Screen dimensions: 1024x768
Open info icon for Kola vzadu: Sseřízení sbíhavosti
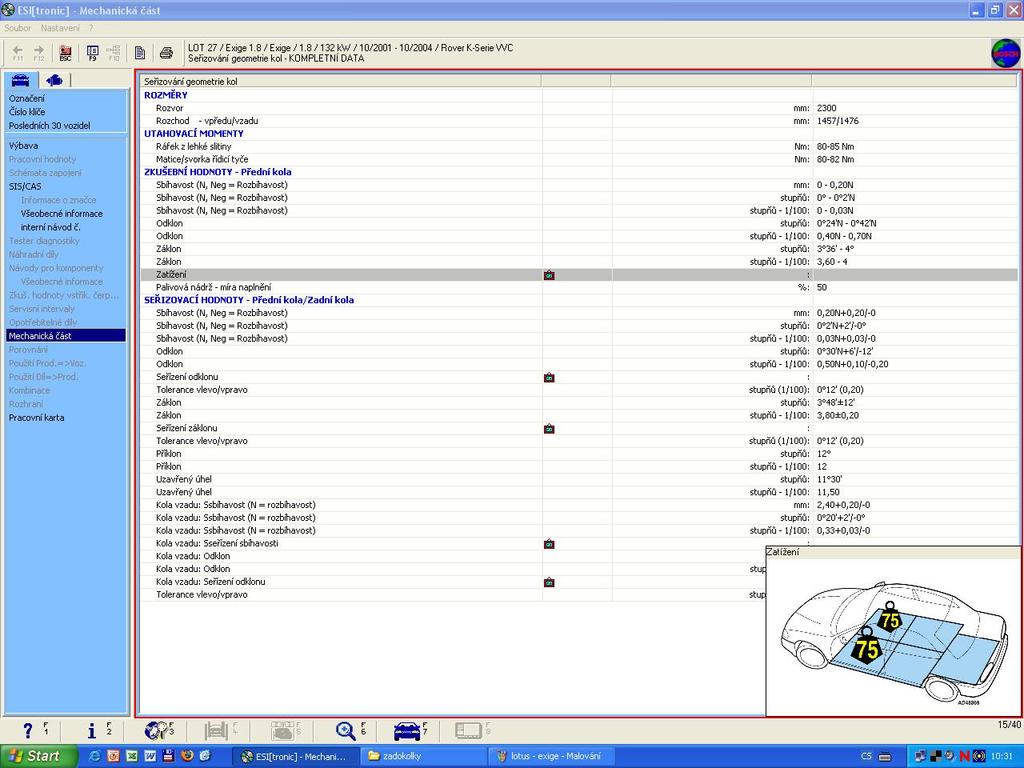tap(549, 543)
